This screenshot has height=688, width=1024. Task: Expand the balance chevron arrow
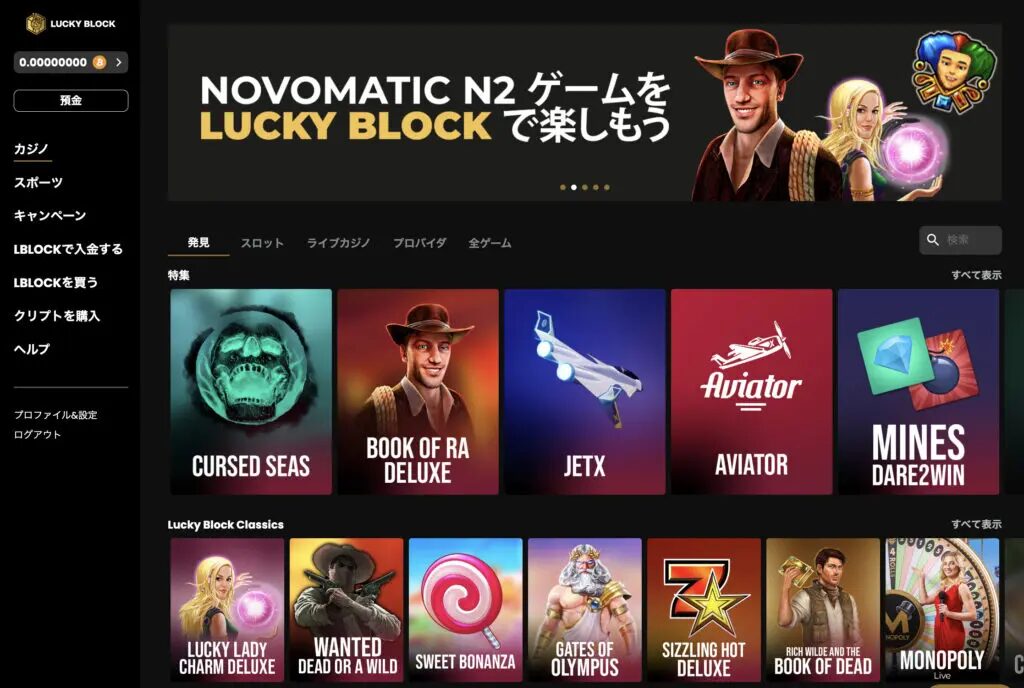(x=118, y=62)
